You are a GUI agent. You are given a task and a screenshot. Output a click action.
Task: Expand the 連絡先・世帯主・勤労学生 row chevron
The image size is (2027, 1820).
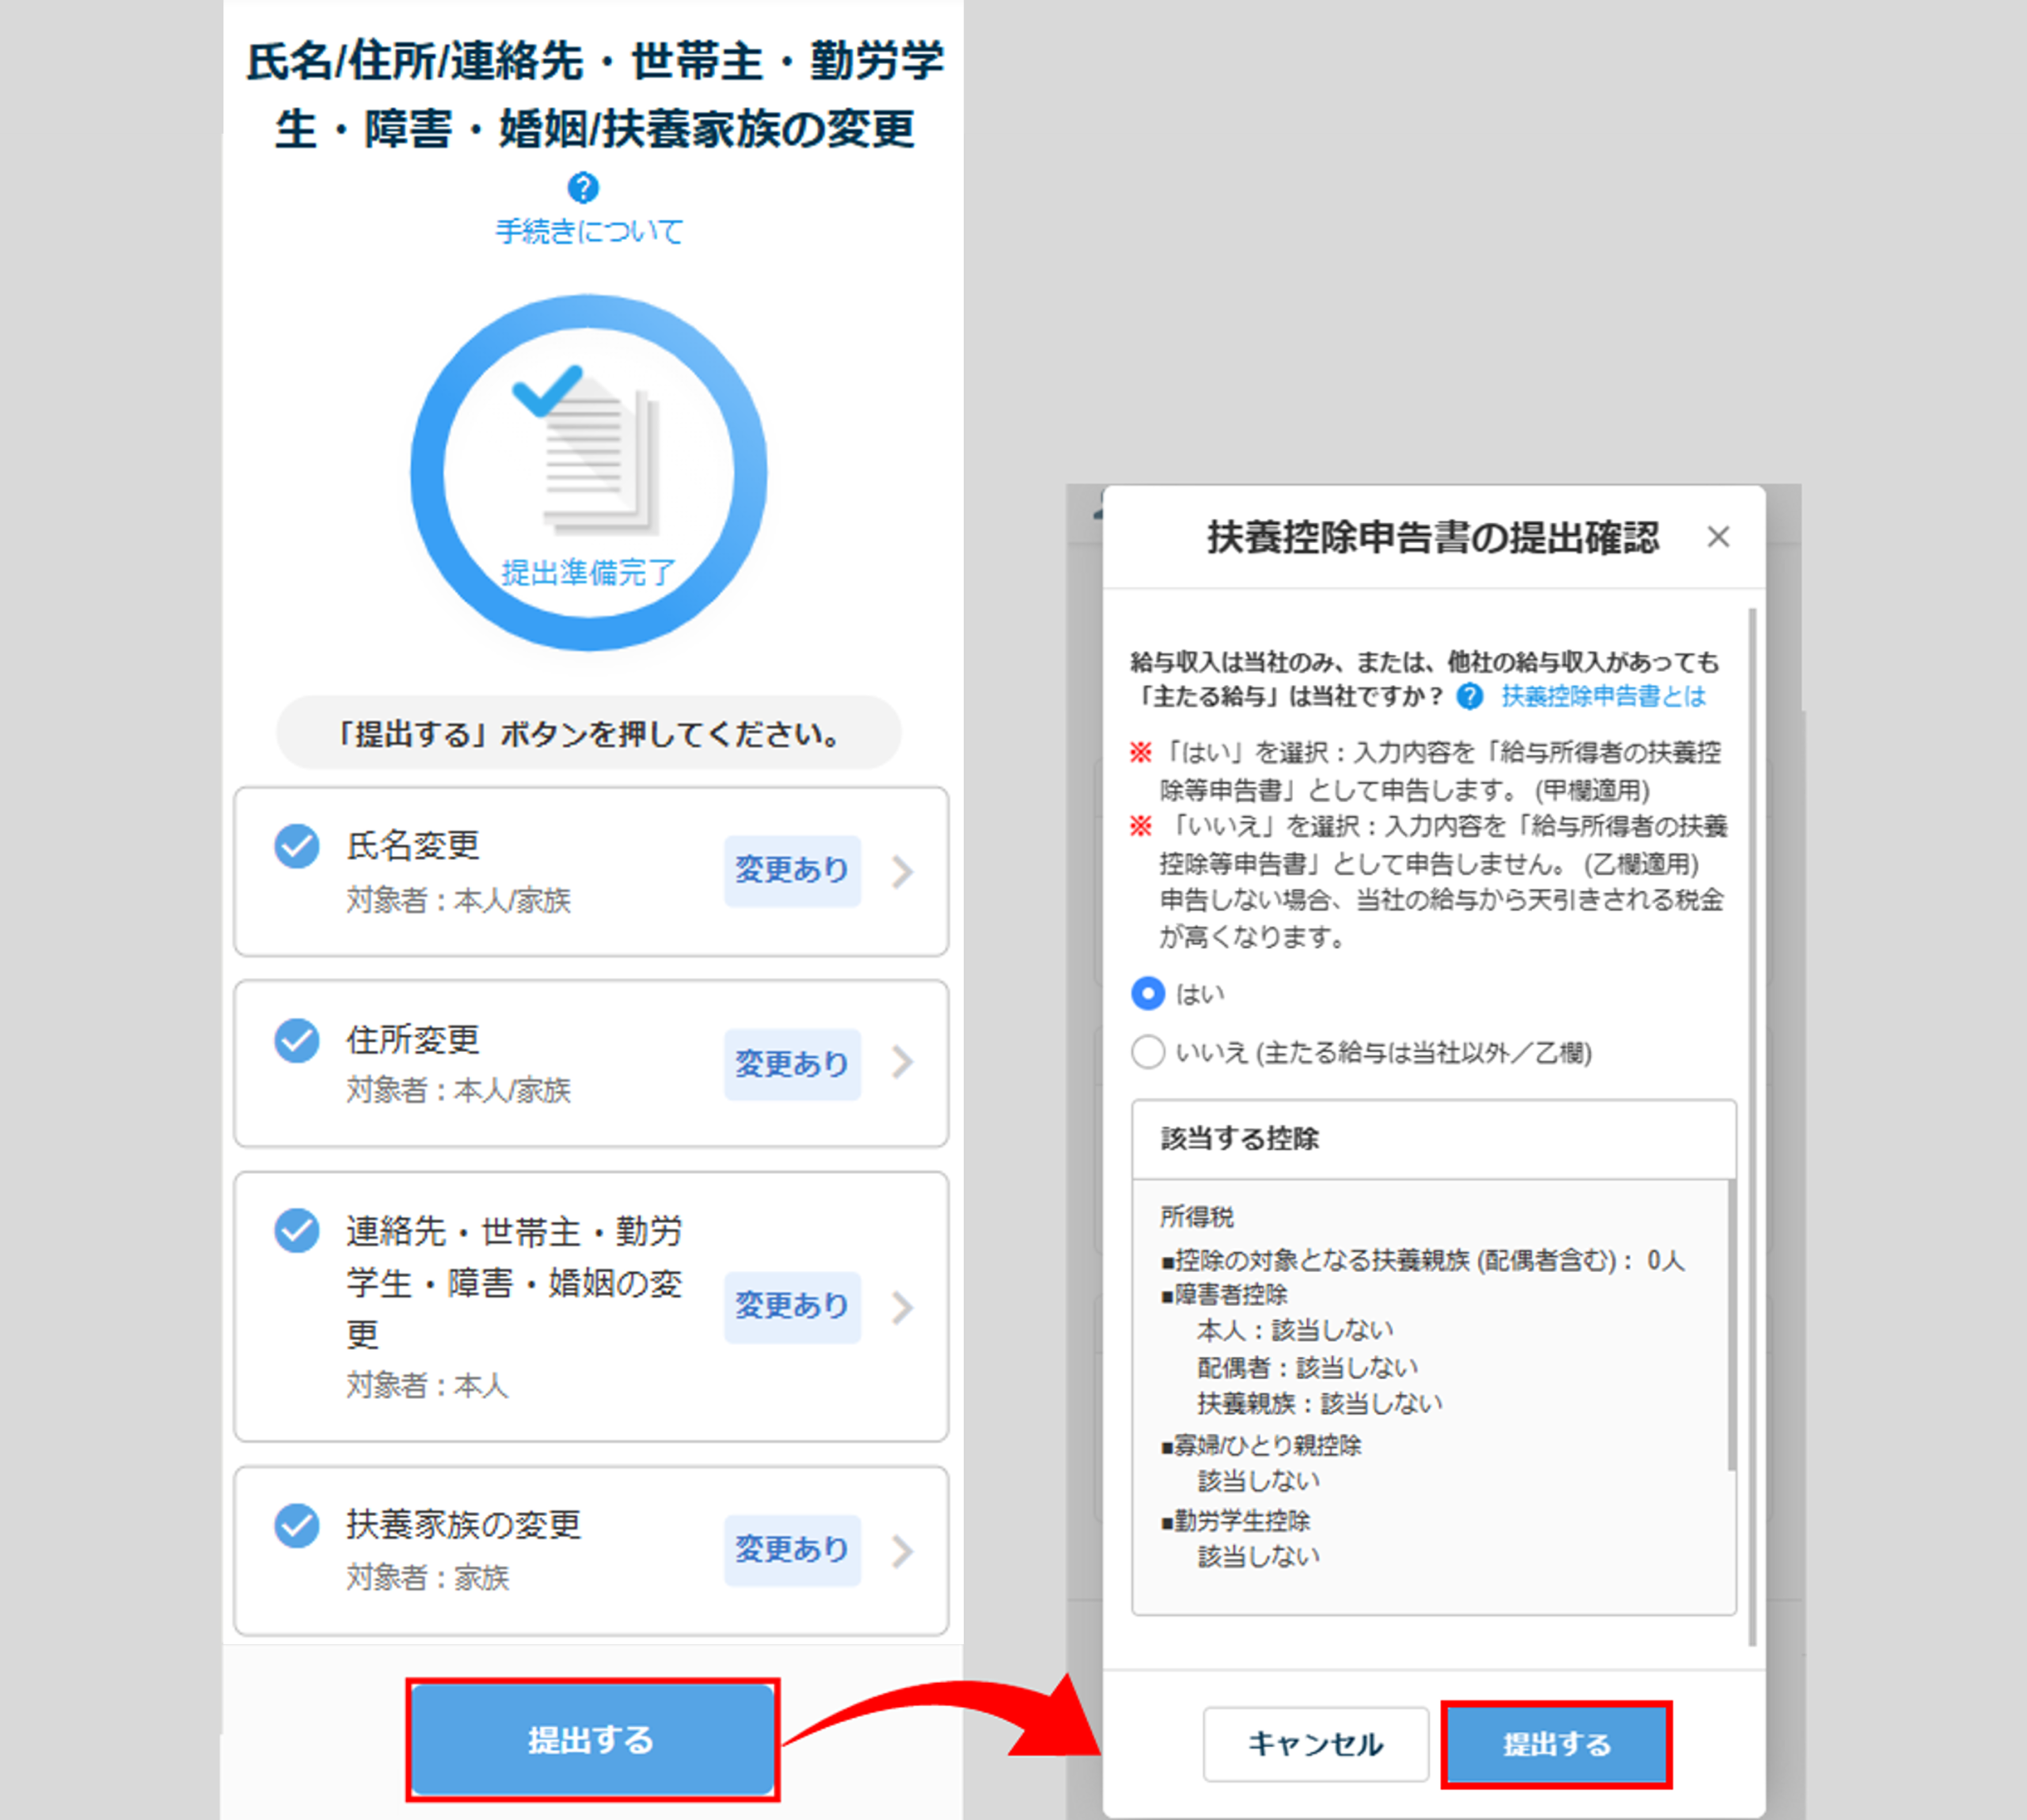(903, 1307)
